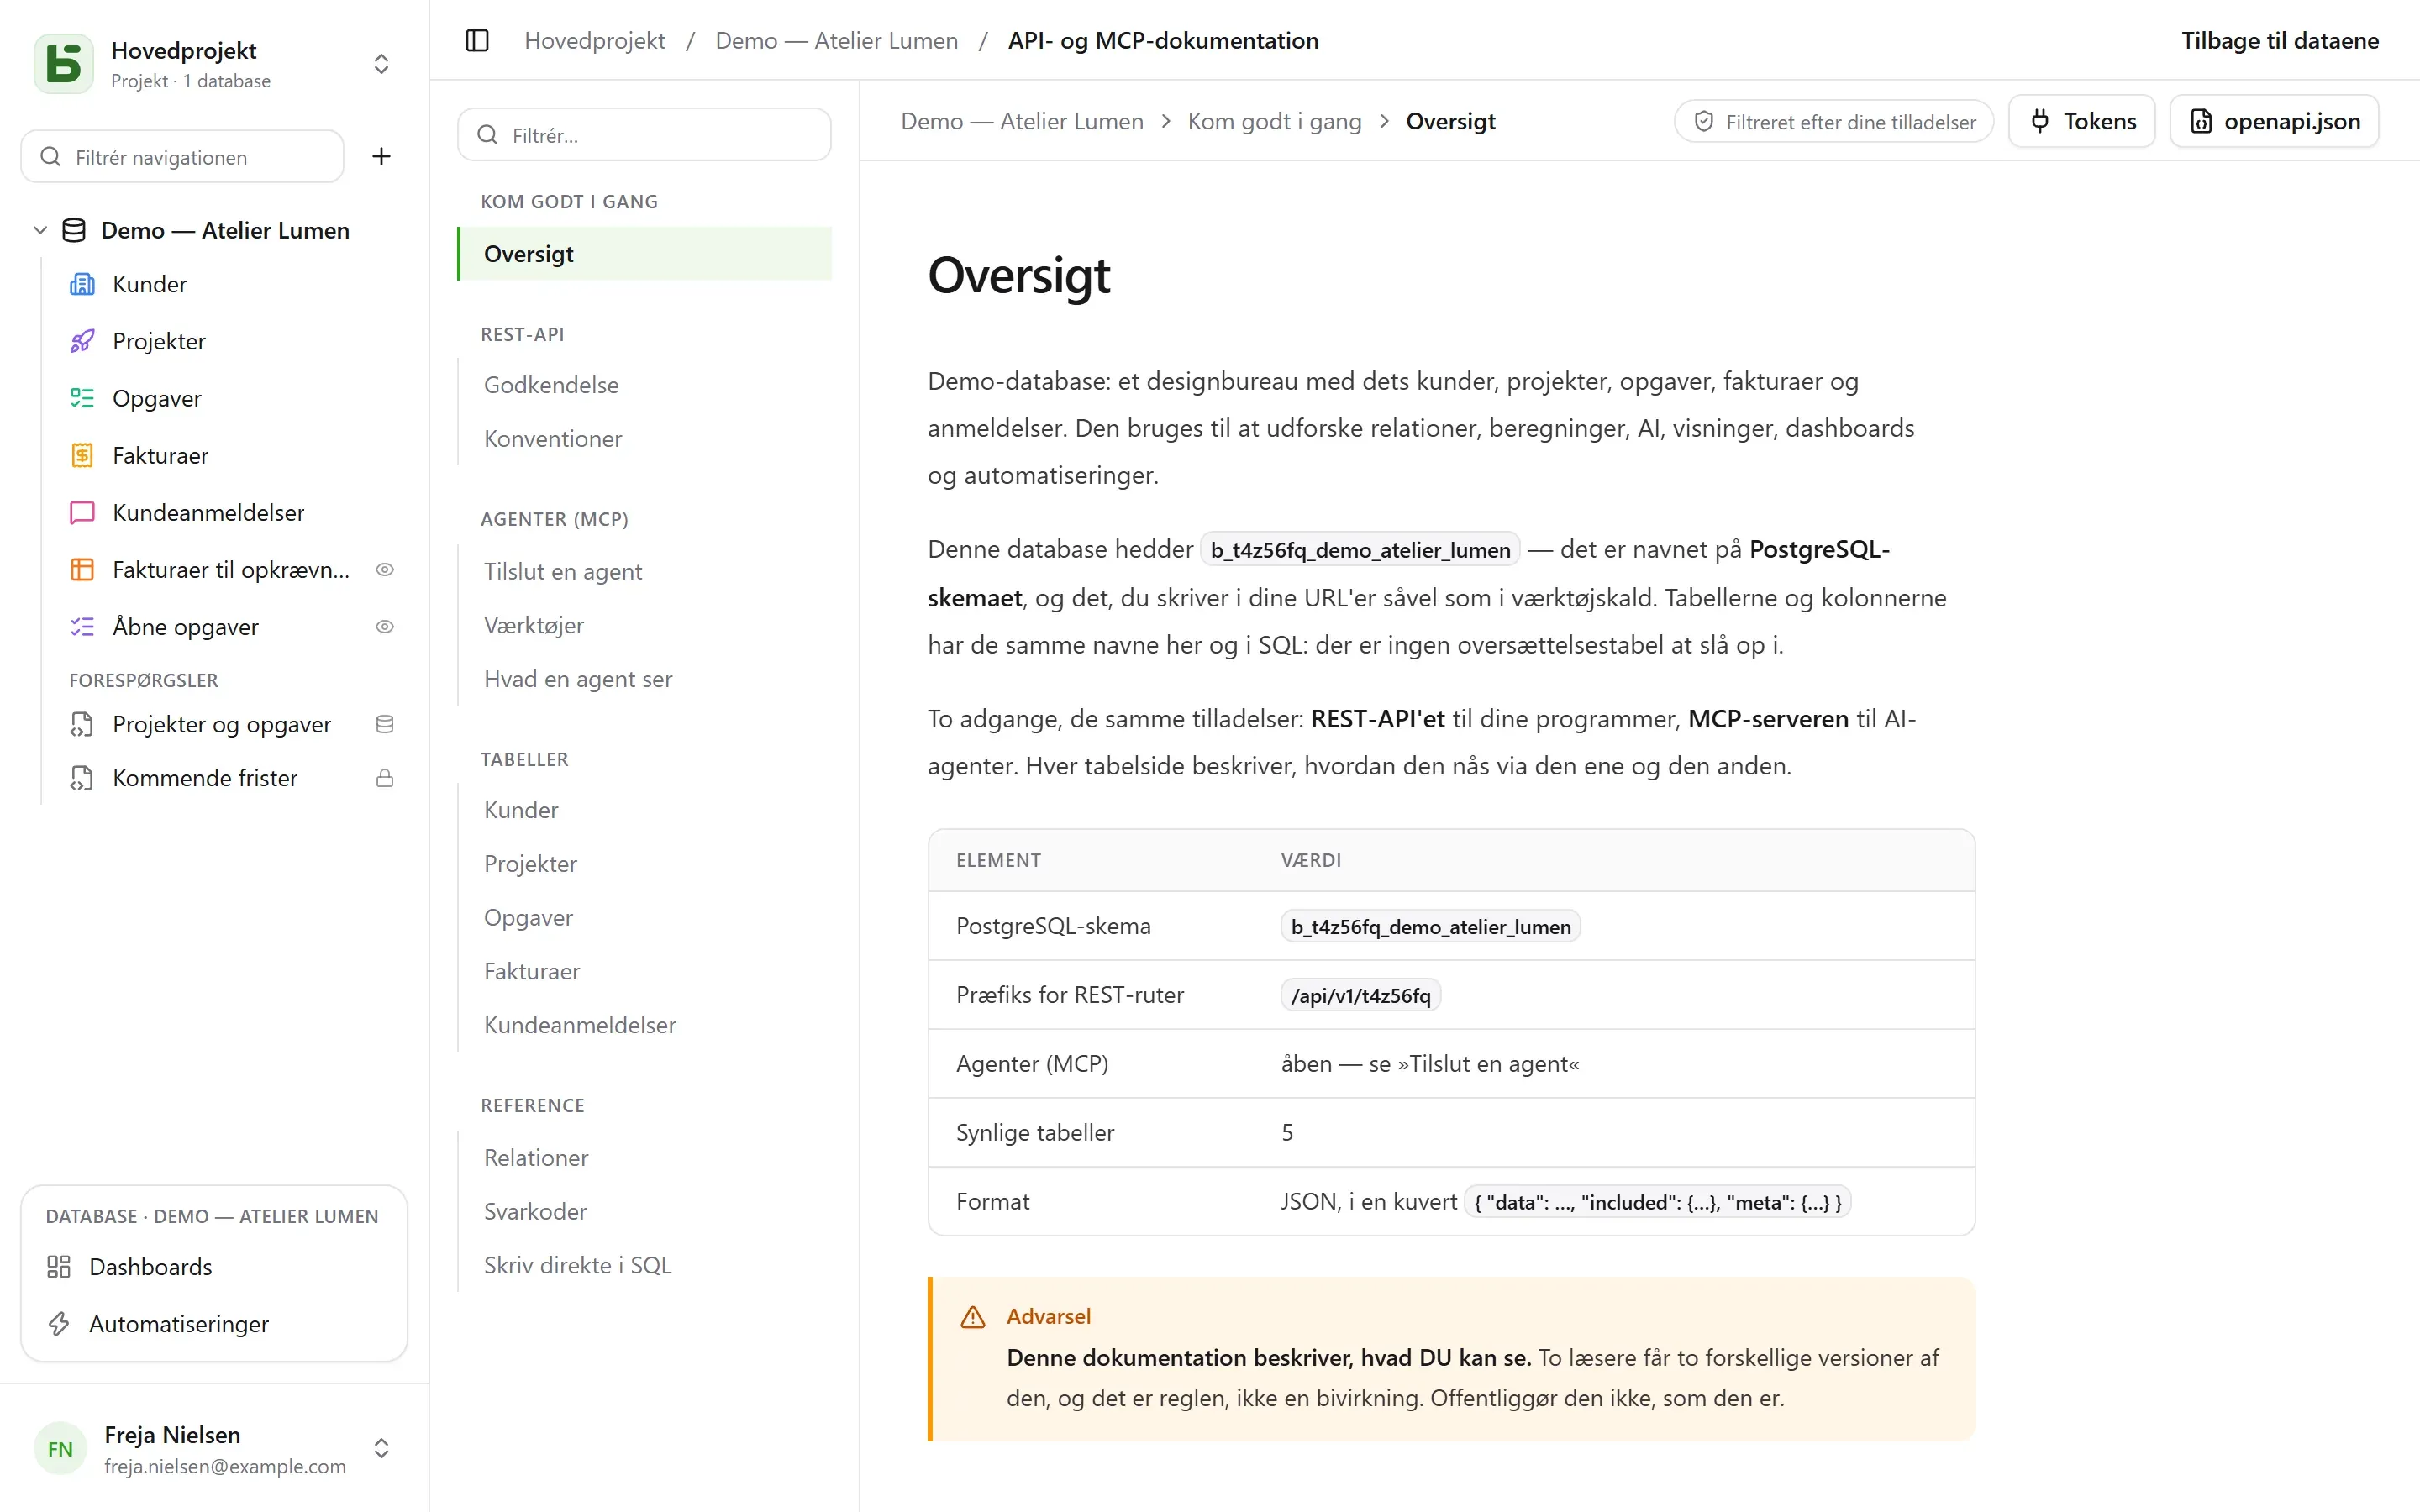Click Hovedprojekt breadcrumb link
This screenshot has width=2420, height=1512.
tap(595, 41)
